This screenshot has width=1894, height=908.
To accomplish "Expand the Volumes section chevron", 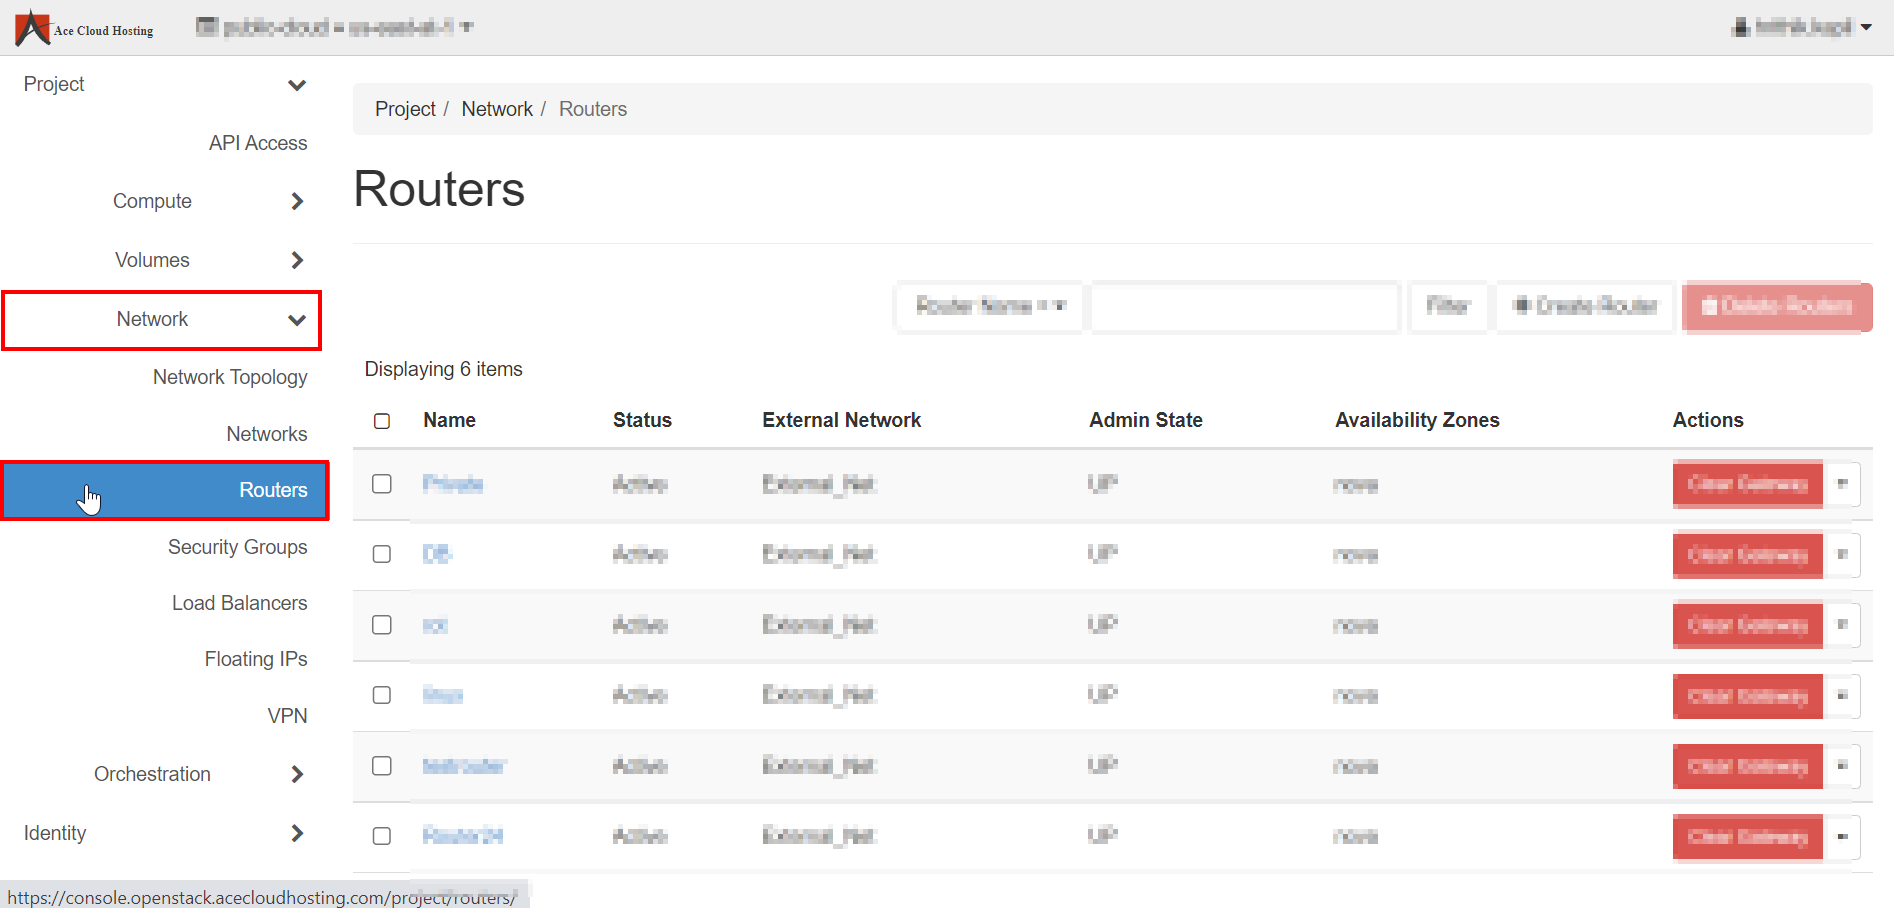I will click(296, 261).
